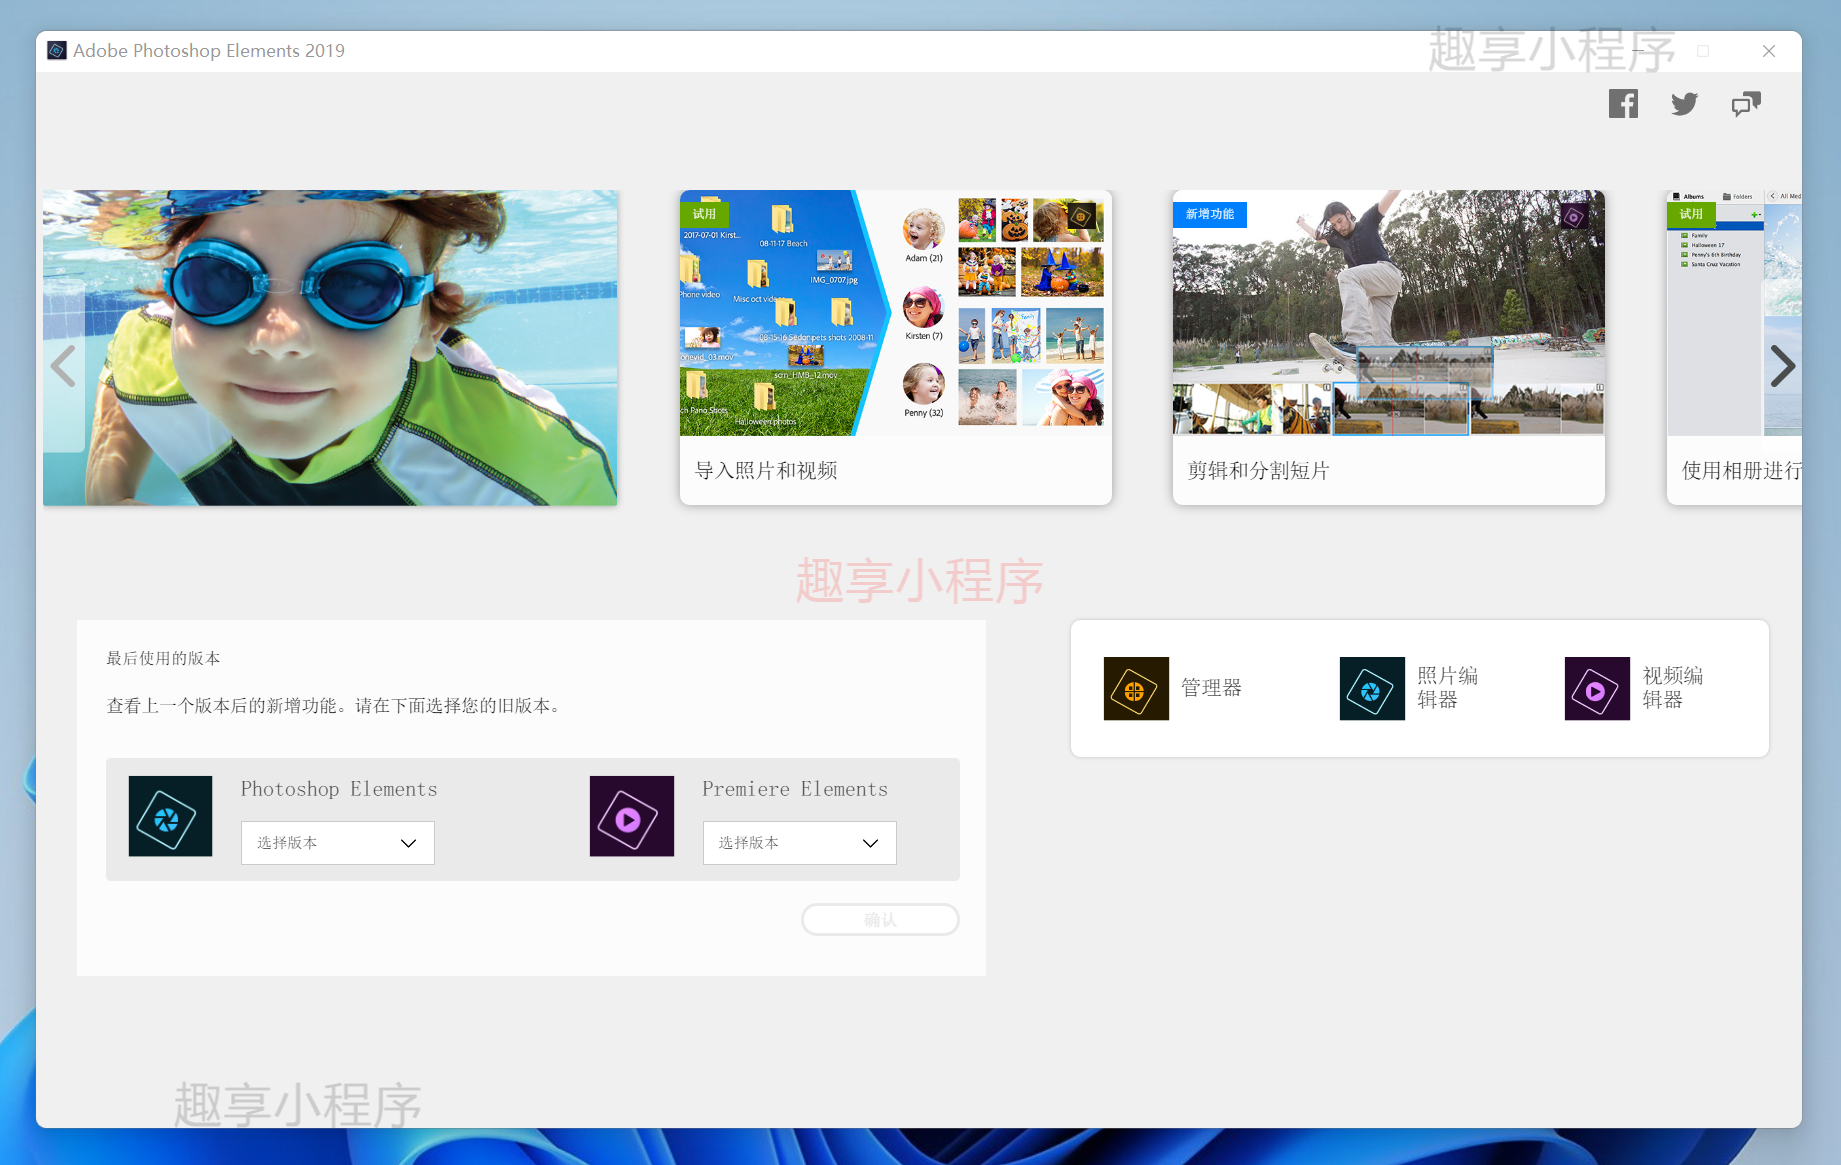Click the Premiere Elements icon in version panel
This screenshot has width=1841, height=1165.
632,816
